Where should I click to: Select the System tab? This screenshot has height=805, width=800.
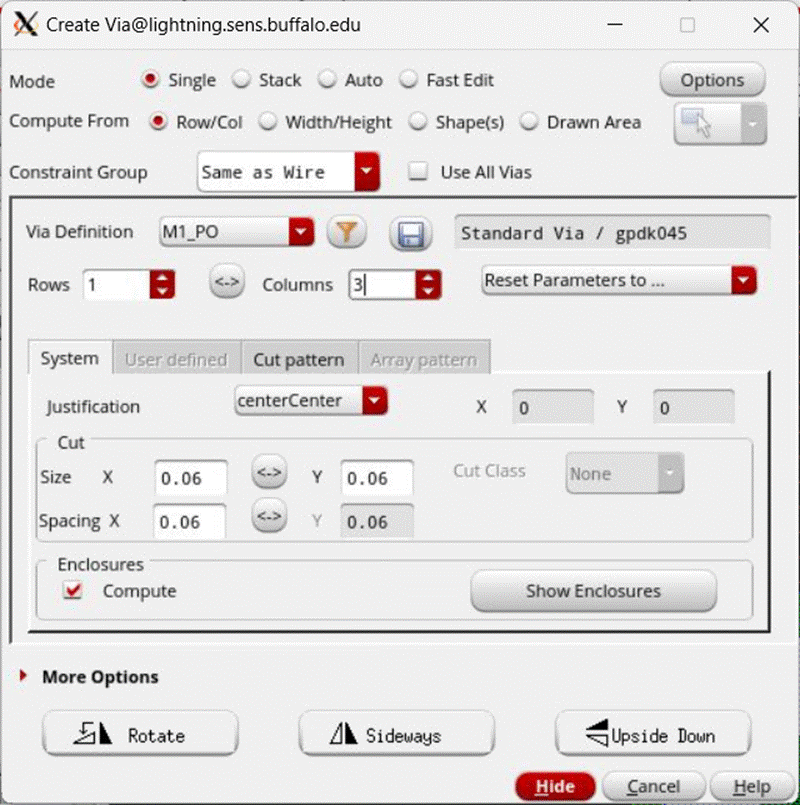67,358
